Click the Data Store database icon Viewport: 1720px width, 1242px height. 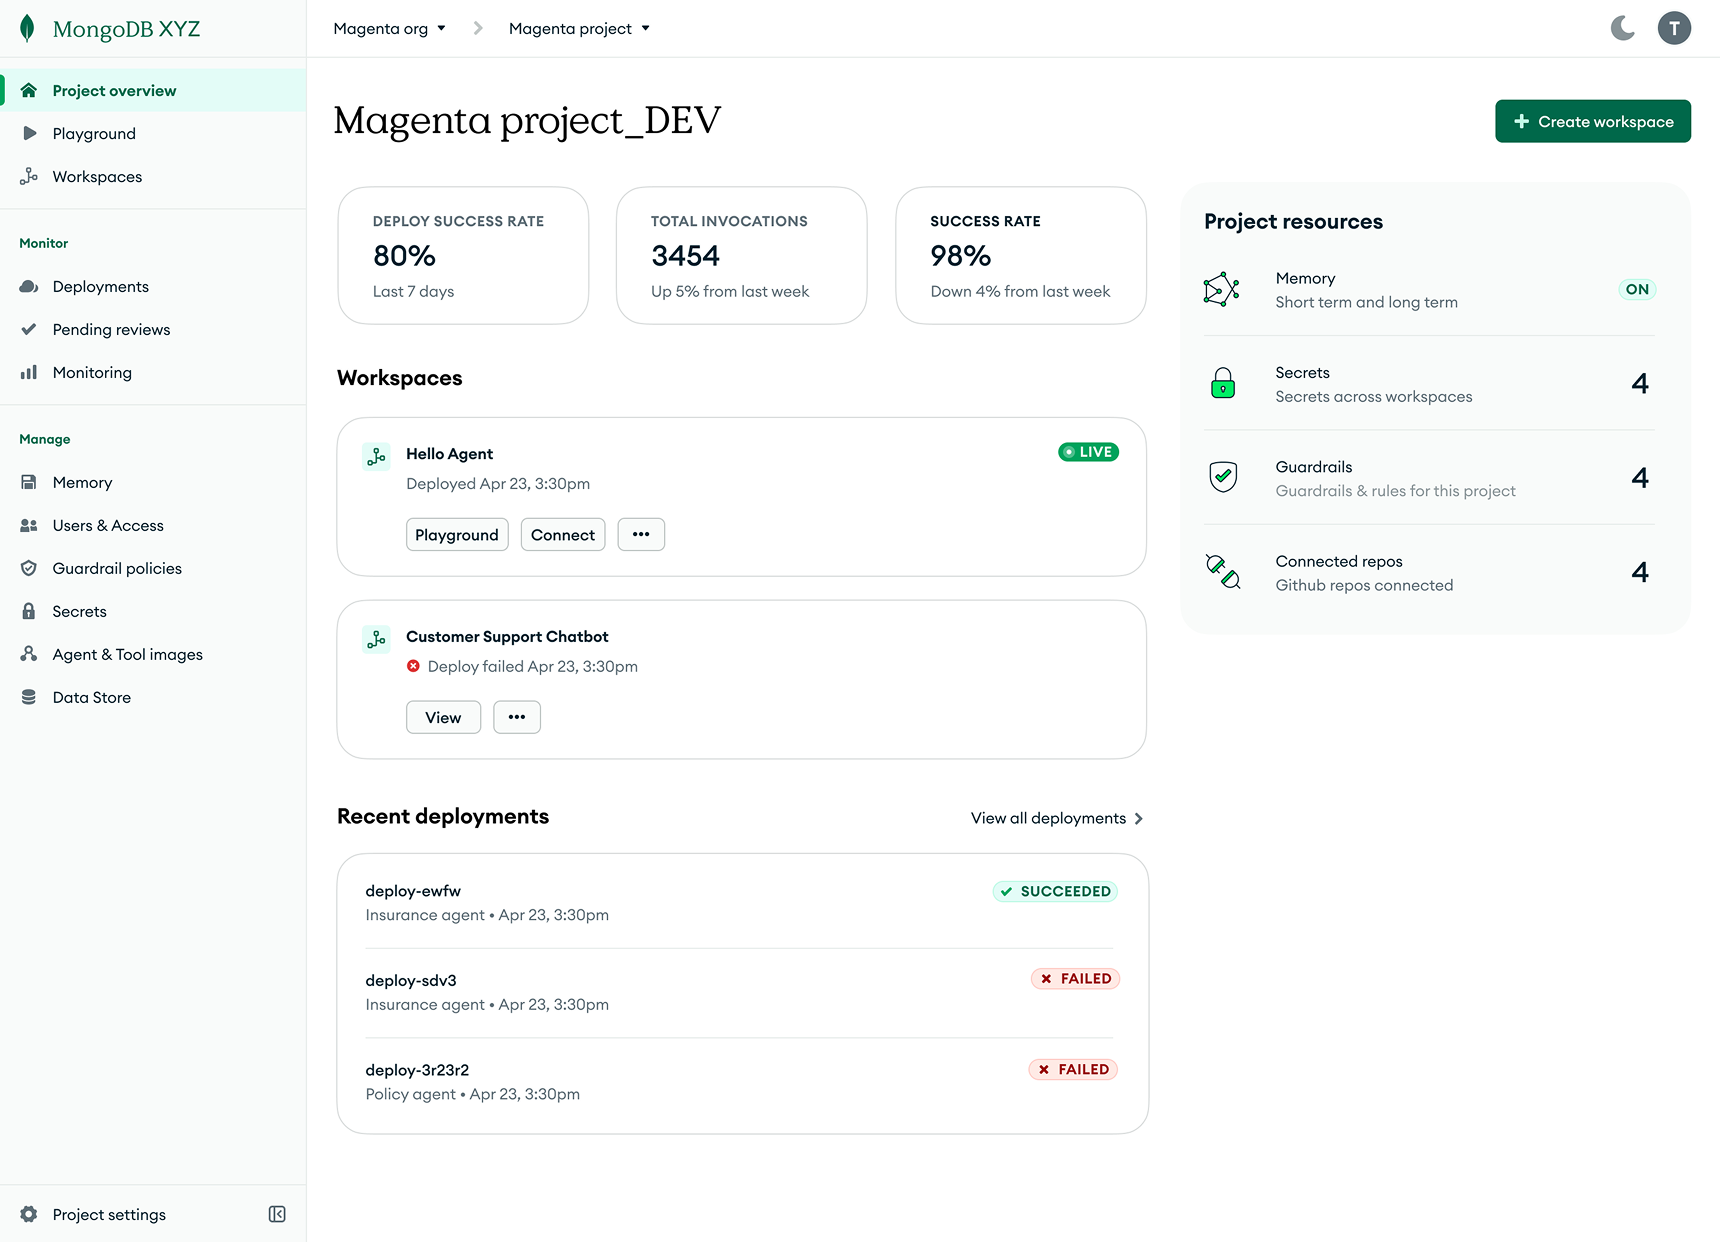pyautogui.click(x=29, y=697)
